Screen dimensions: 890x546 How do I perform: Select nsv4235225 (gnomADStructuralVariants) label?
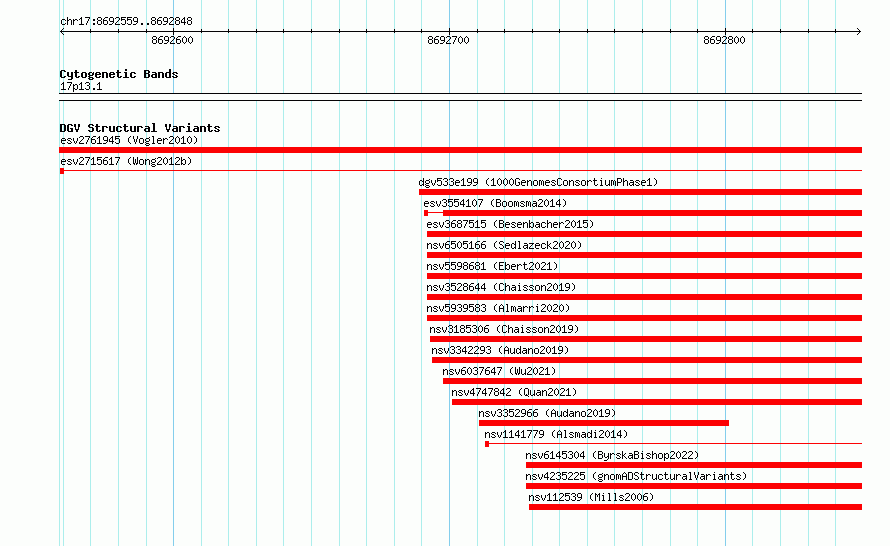tap(636, 476)
